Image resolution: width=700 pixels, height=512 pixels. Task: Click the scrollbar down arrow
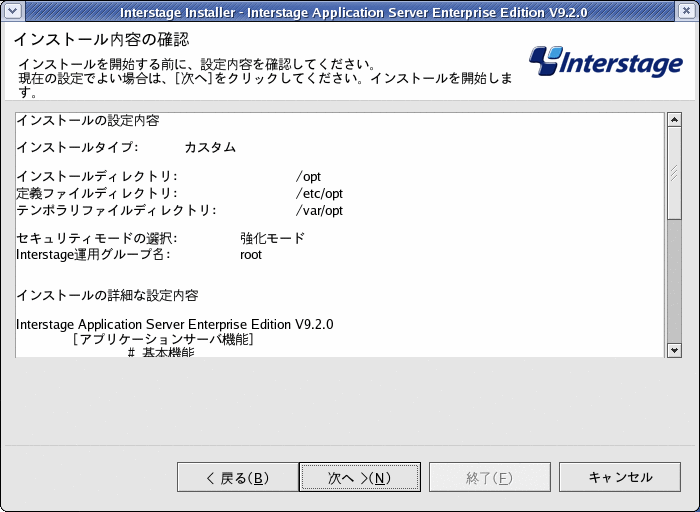click(x=674, y=350)
